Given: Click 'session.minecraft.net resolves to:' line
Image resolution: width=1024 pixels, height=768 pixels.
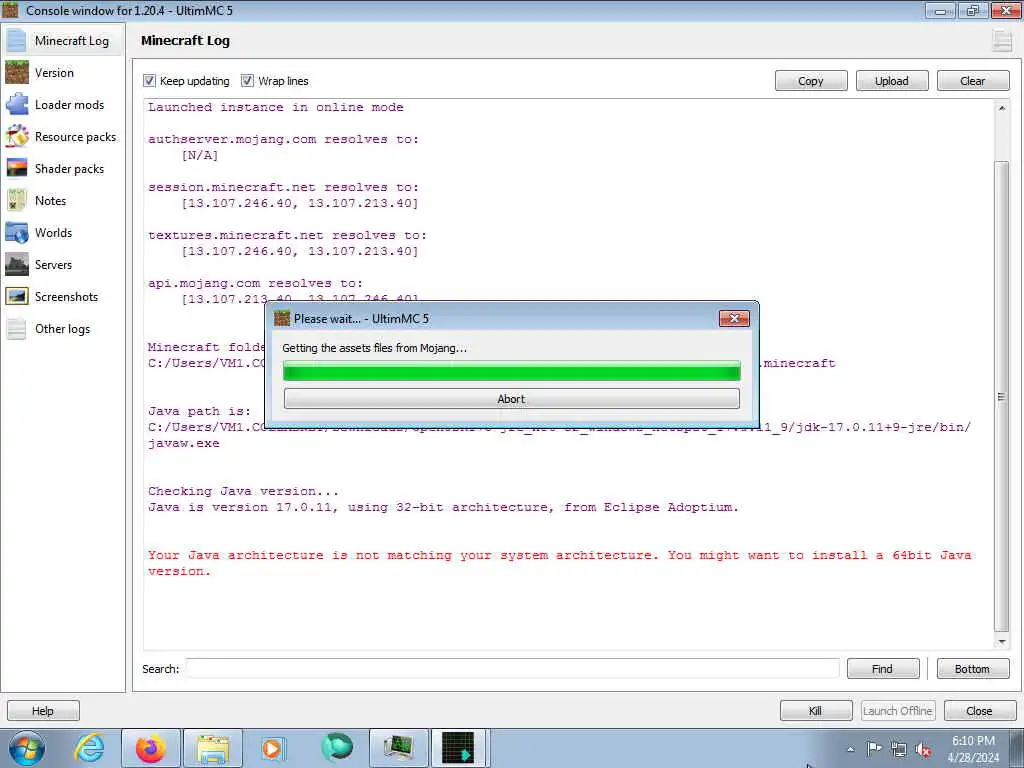Looking at the screenshot, I should [283, 187].
